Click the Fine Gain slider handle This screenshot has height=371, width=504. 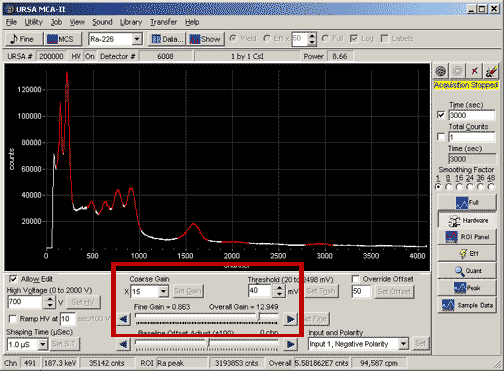(x=258, y=317)
